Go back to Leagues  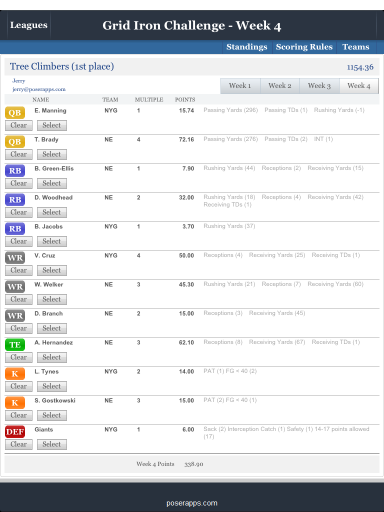click(x=29, y=25)
